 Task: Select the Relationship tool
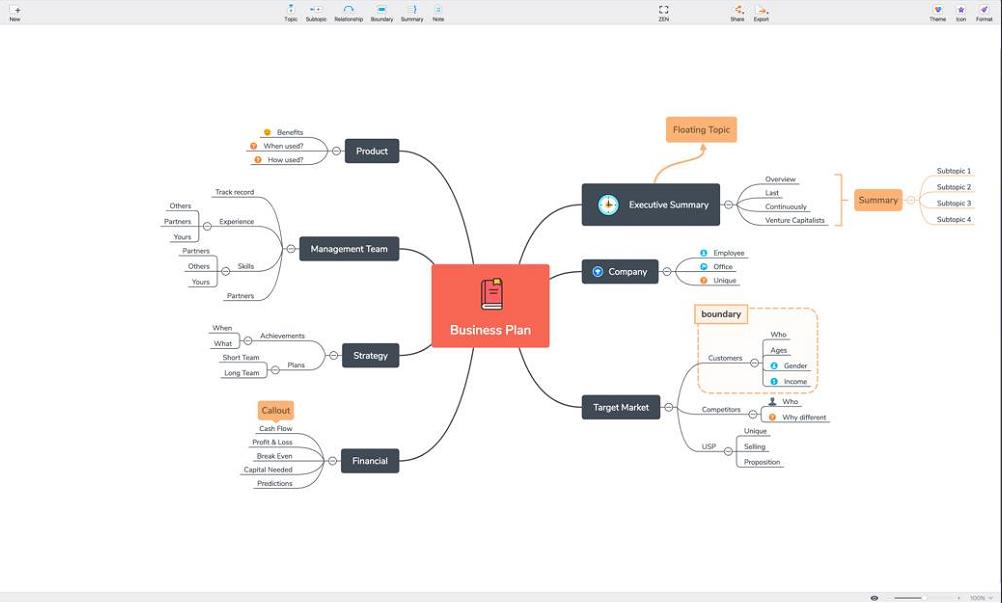(x=348, y=10)
